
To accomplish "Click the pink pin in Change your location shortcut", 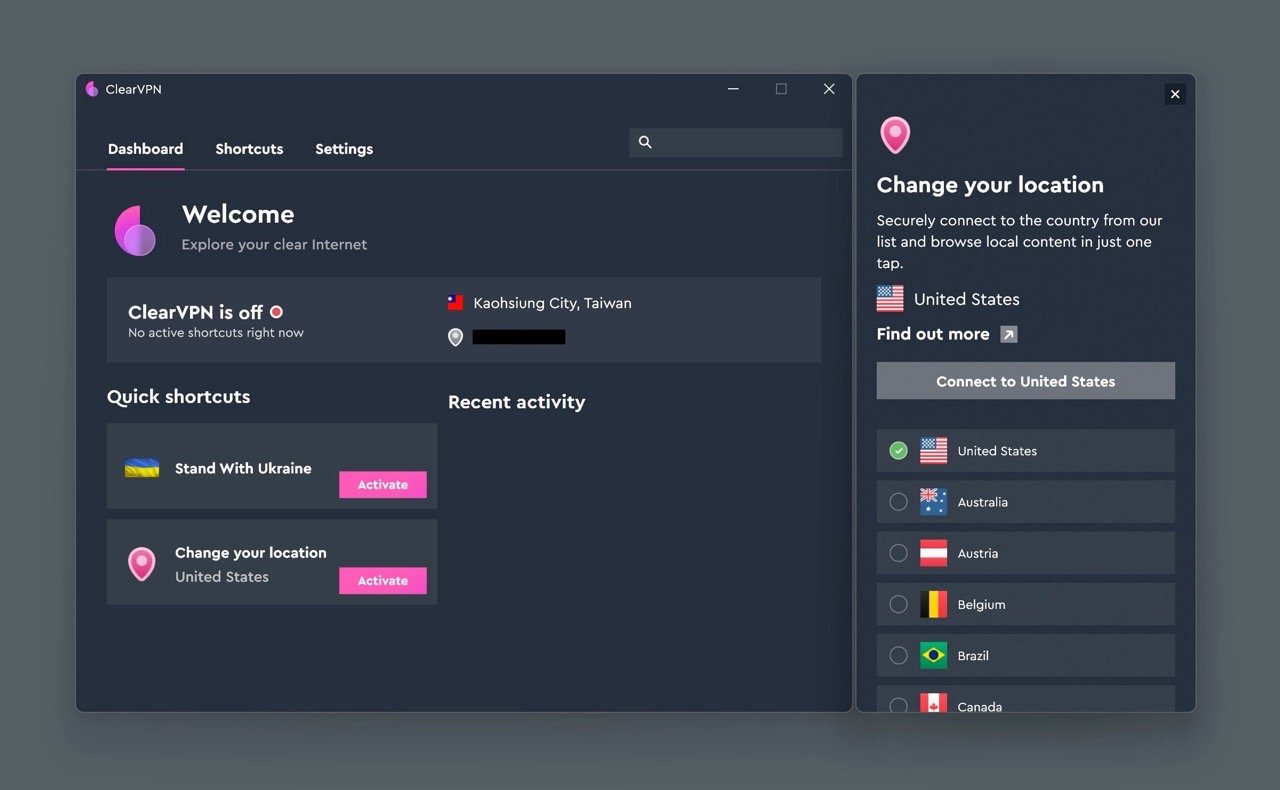I will (x=142, y=564).
